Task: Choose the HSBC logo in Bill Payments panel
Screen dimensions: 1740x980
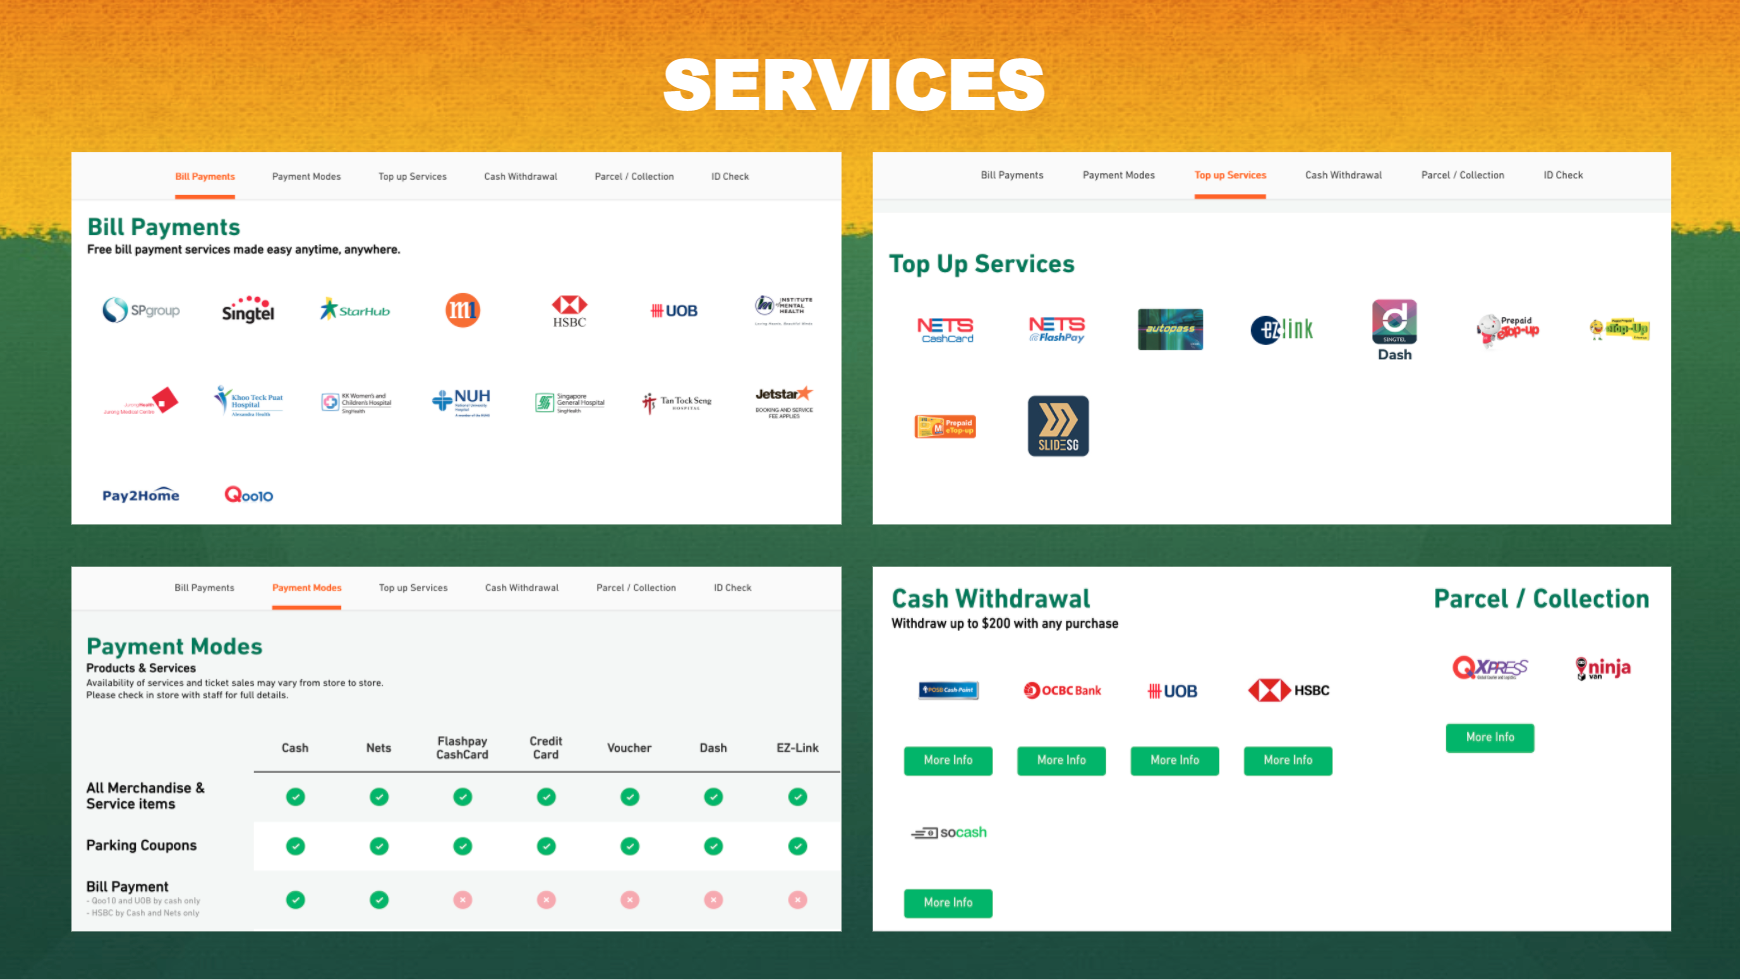Action: point(569,311)
